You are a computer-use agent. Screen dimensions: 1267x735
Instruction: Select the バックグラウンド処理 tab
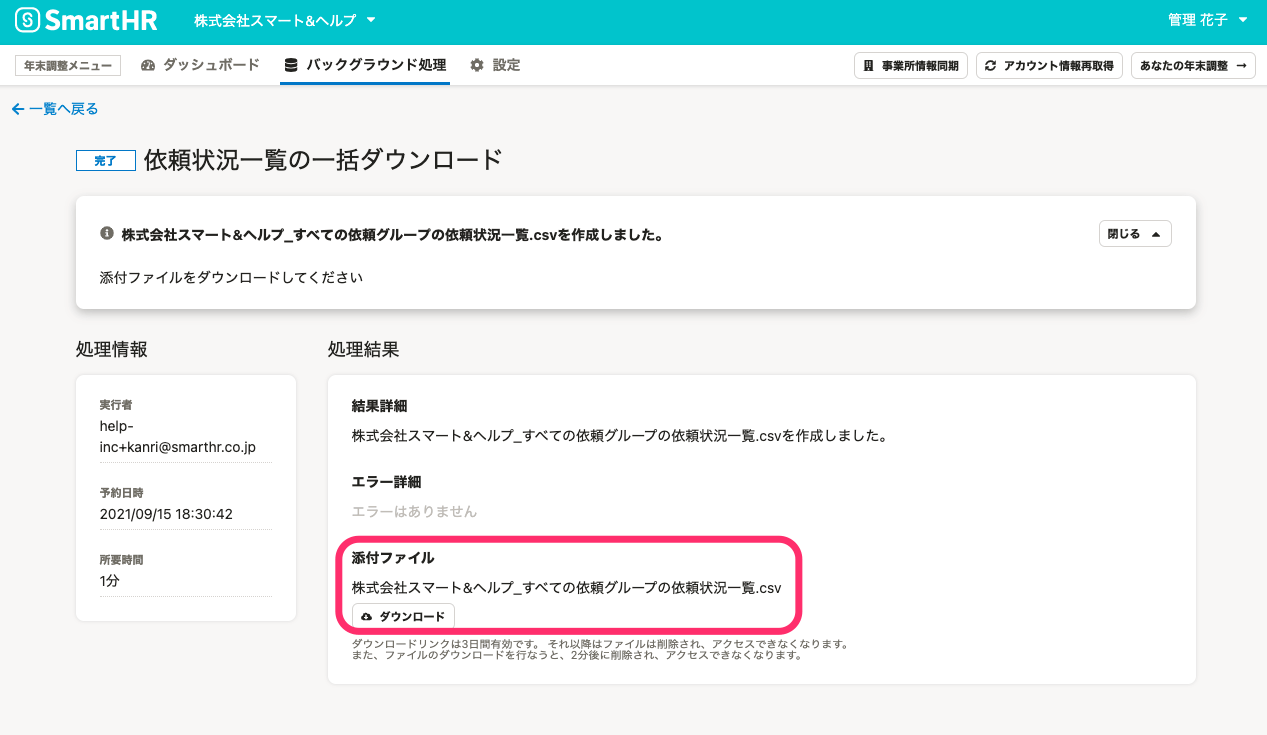point(365,65)
